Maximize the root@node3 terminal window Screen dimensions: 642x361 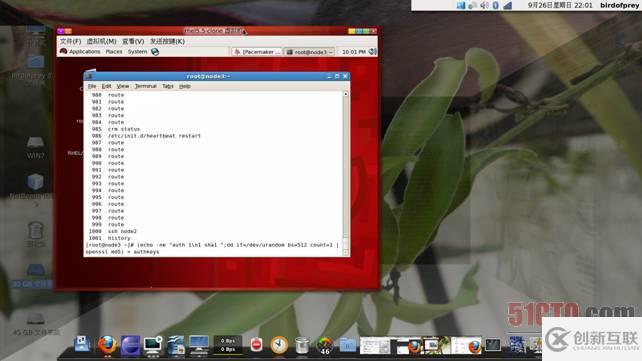[x=337, y=76]
